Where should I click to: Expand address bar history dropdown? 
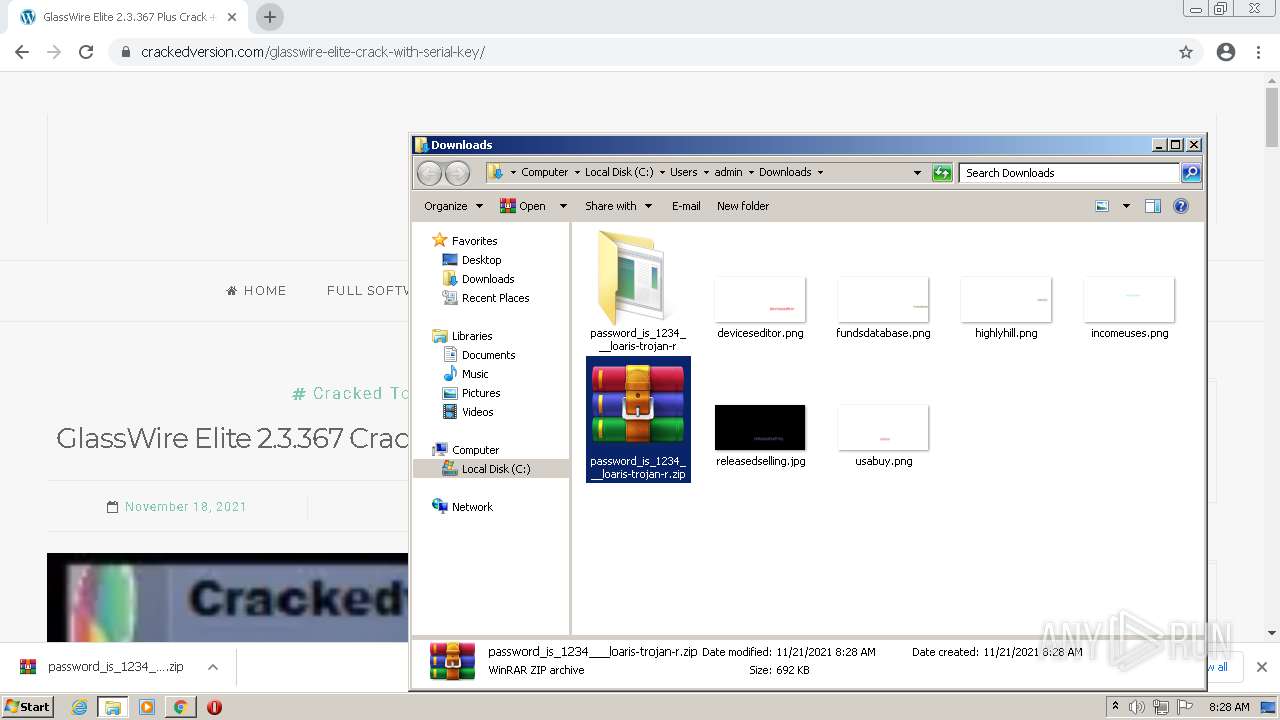point(917,173)
